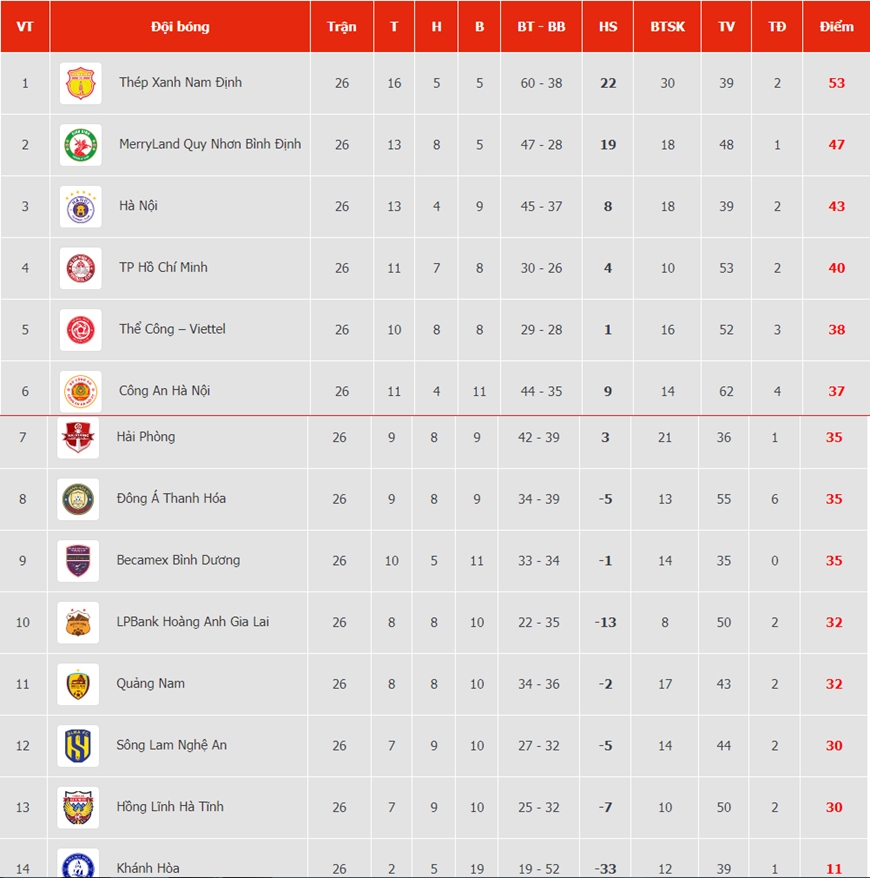870x878 pixels.
Task: Select the Đội bóng column header
Action: click(x=180, y=26)
